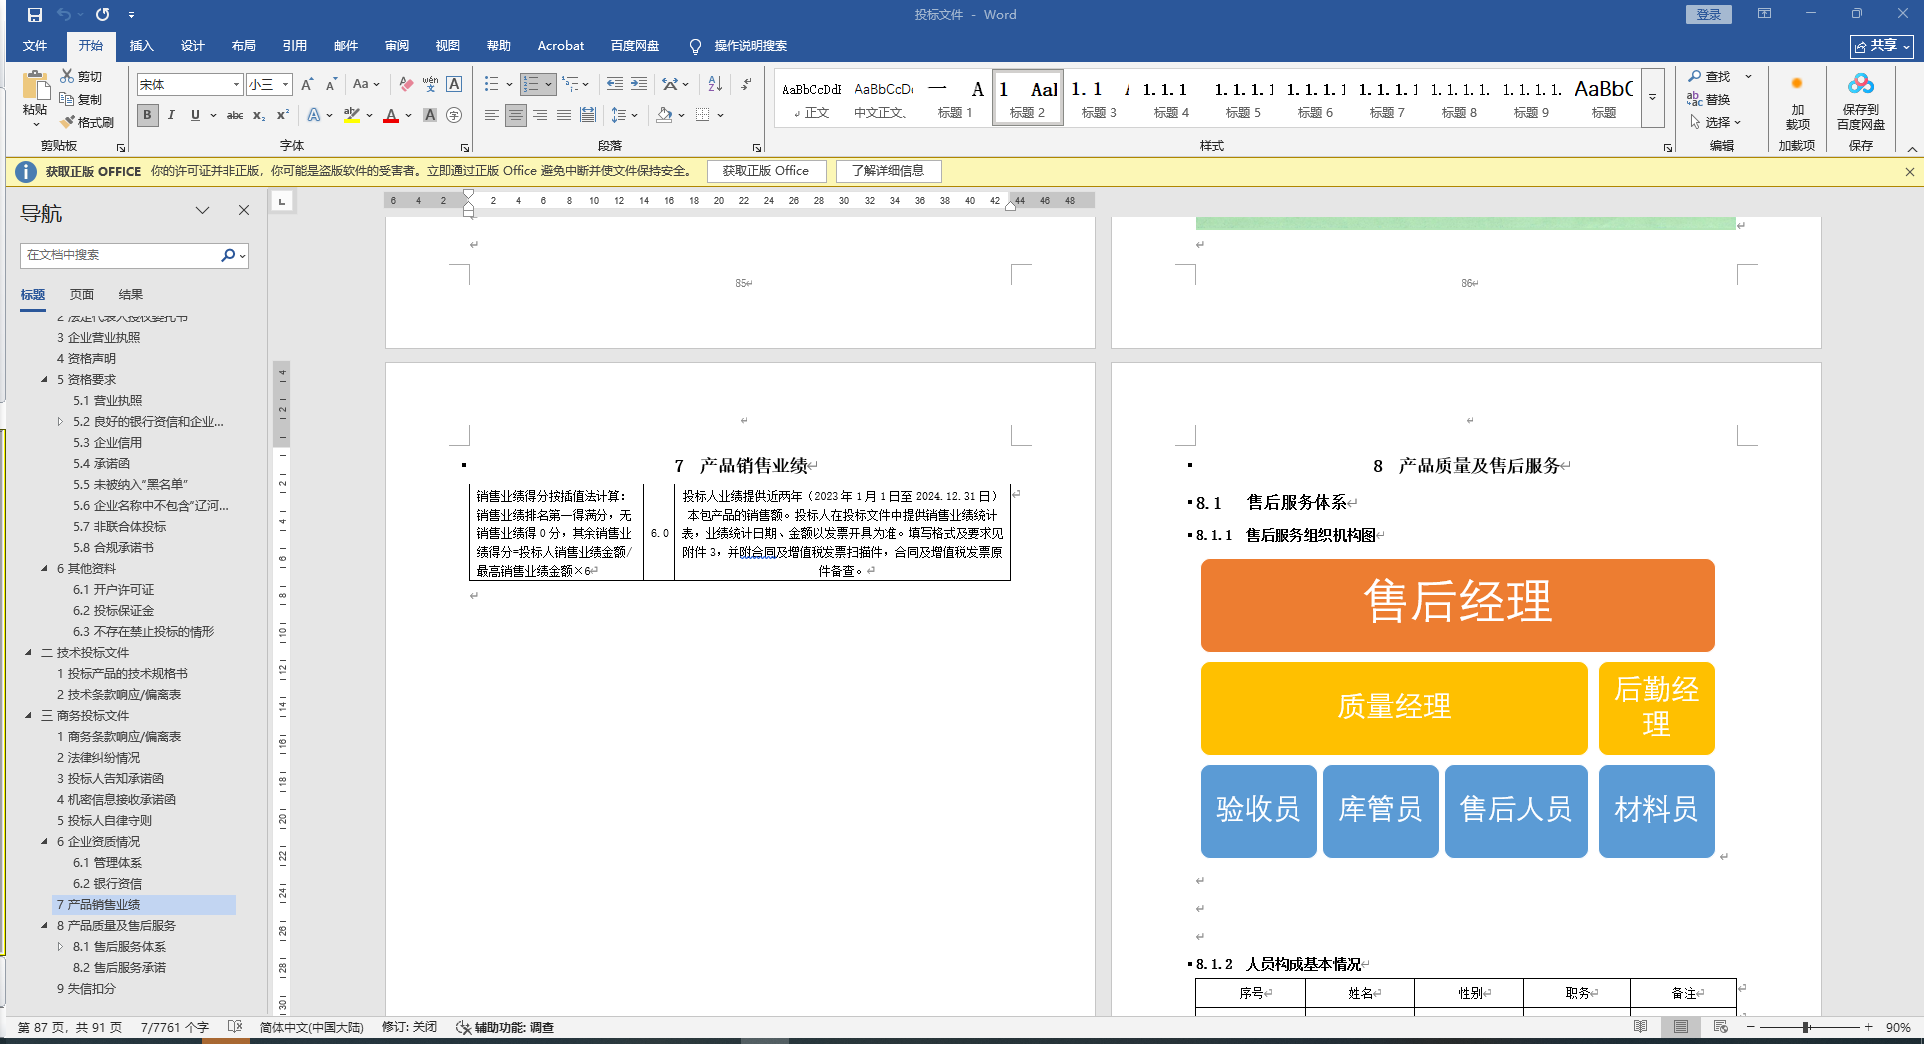The image size is (1924, 1044).
Task: Sort the selection with the A-Z sort icon
Action: pyautogui.click(x=715, y=84)
